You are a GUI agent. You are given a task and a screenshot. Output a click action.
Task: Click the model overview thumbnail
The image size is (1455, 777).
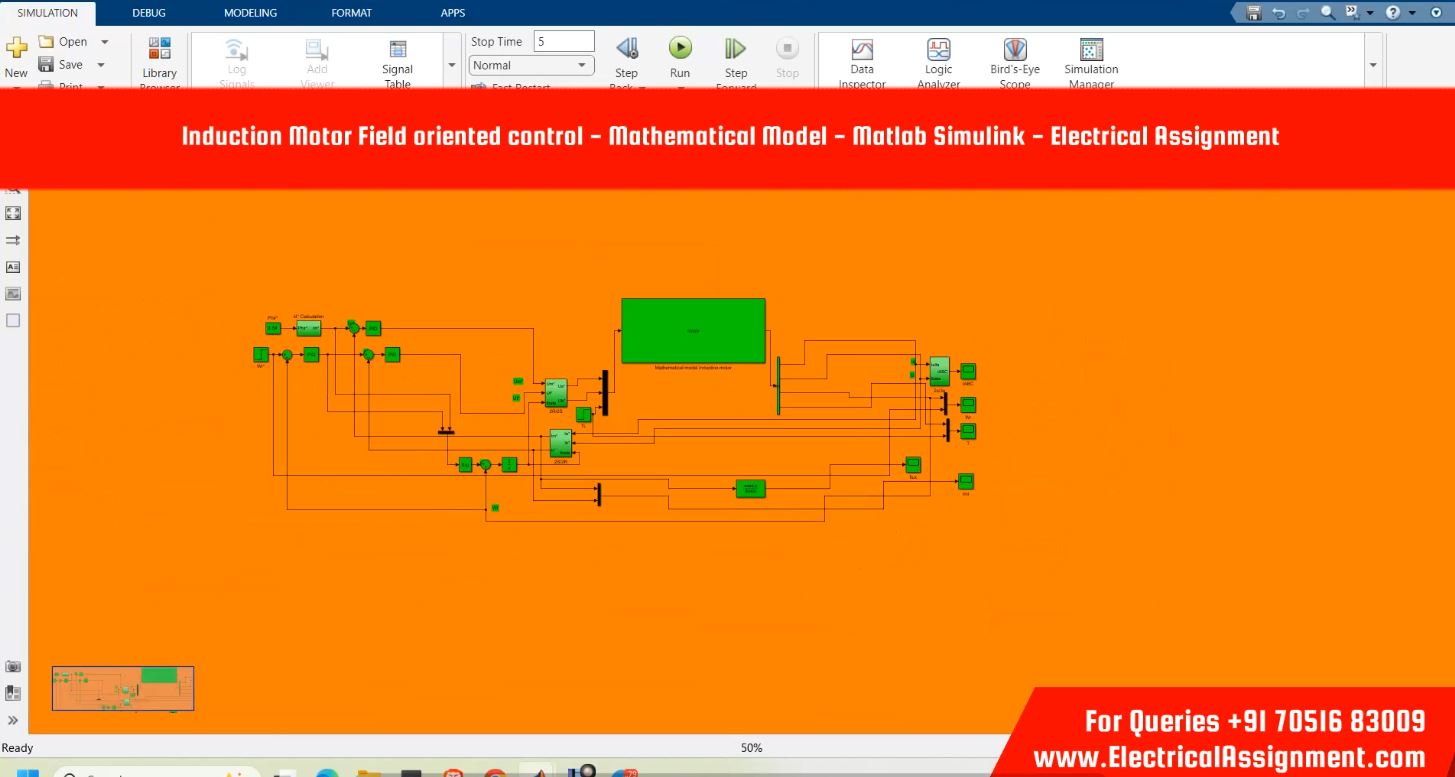[x=123, y=688]
